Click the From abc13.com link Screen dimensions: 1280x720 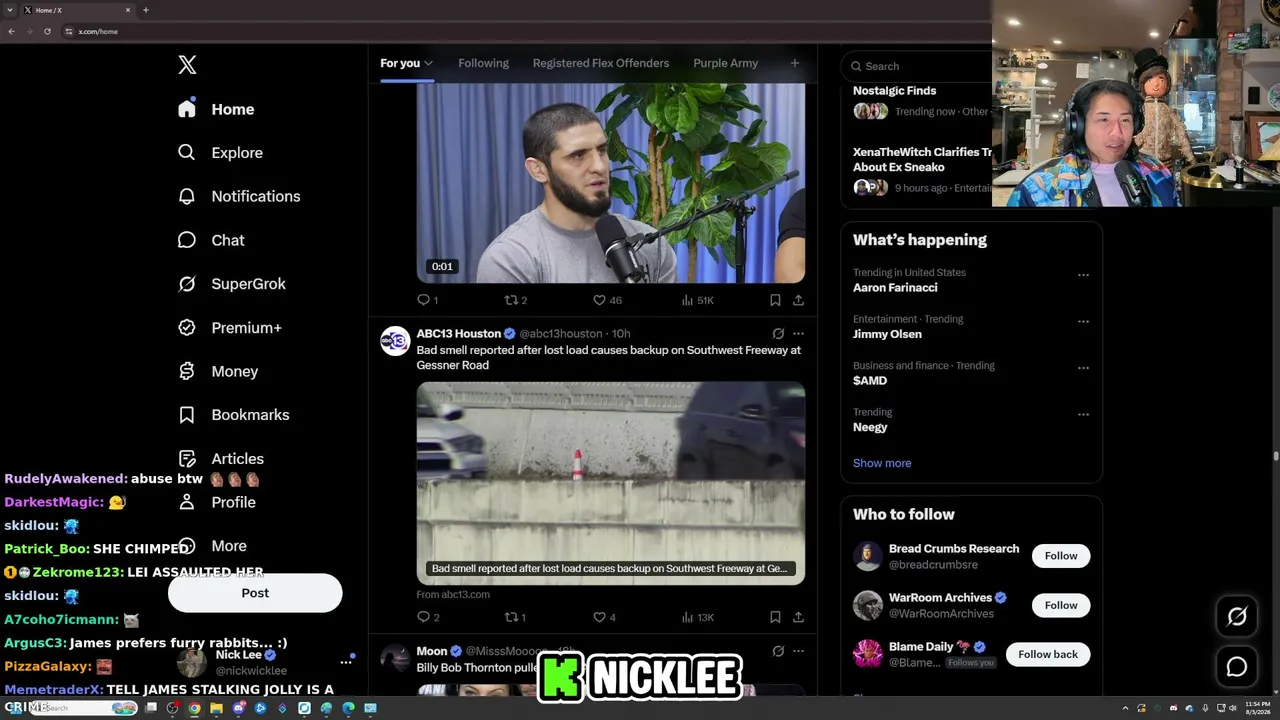pos(453,594)
